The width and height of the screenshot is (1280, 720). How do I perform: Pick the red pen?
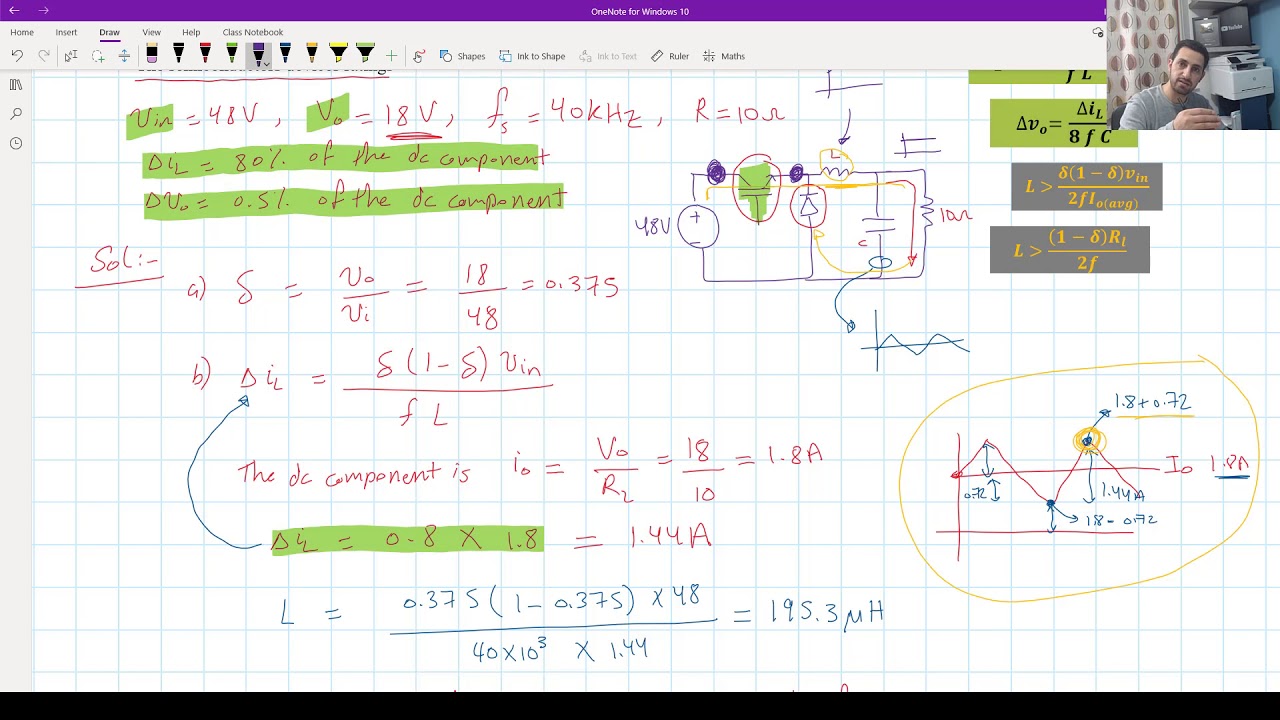click(x=205, y=55)
